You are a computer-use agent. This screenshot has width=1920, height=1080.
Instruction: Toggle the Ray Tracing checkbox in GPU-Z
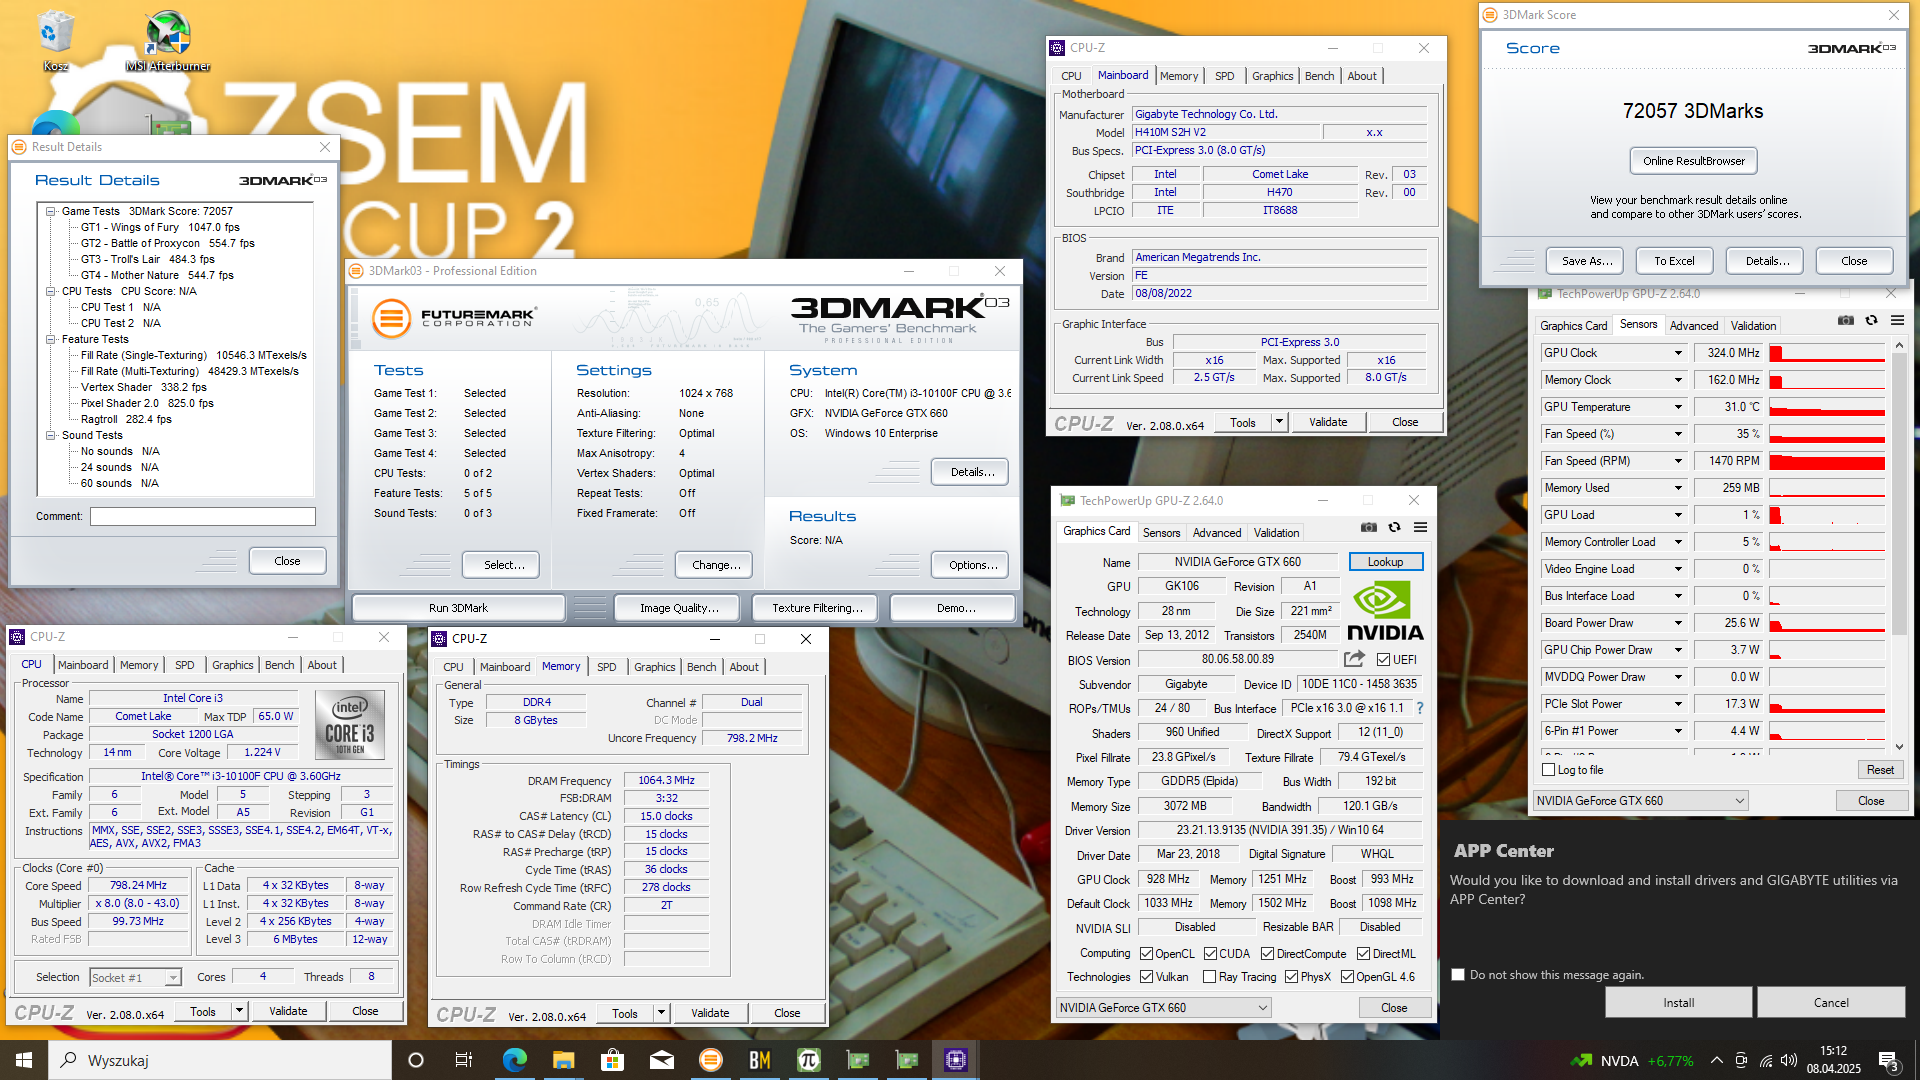pyautogui.click(x=1210, y=977)
